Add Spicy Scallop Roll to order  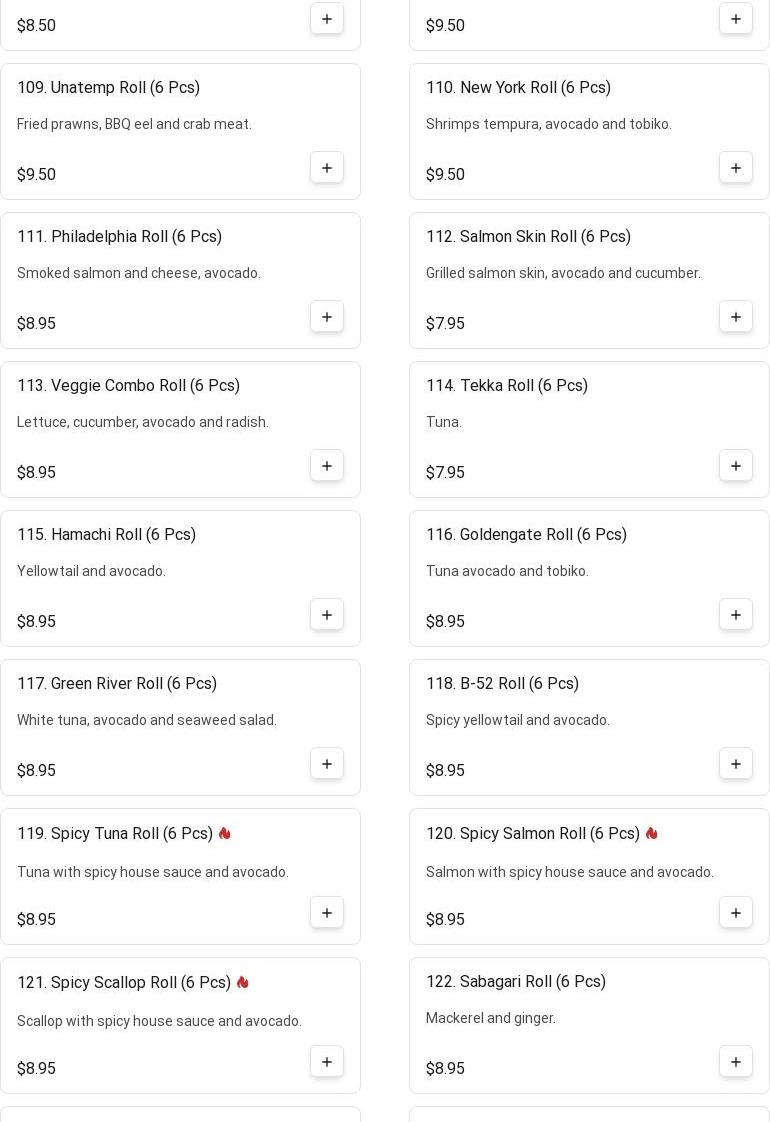(327, 1062)
